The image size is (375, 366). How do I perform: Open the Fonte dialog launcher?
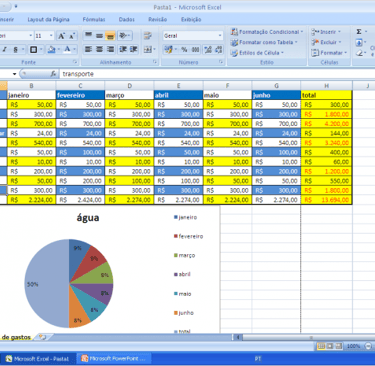coord(75,62)
